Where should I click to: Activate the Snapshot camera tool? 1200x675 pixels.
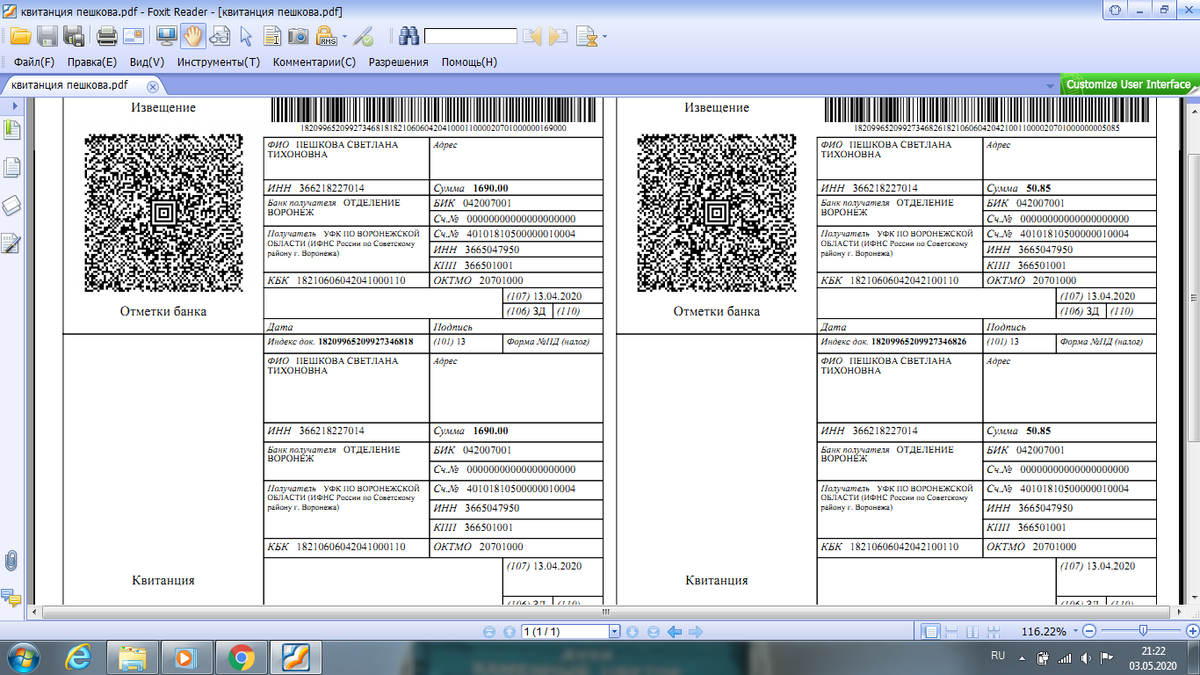pyautogui.click(x=298, y=37)
